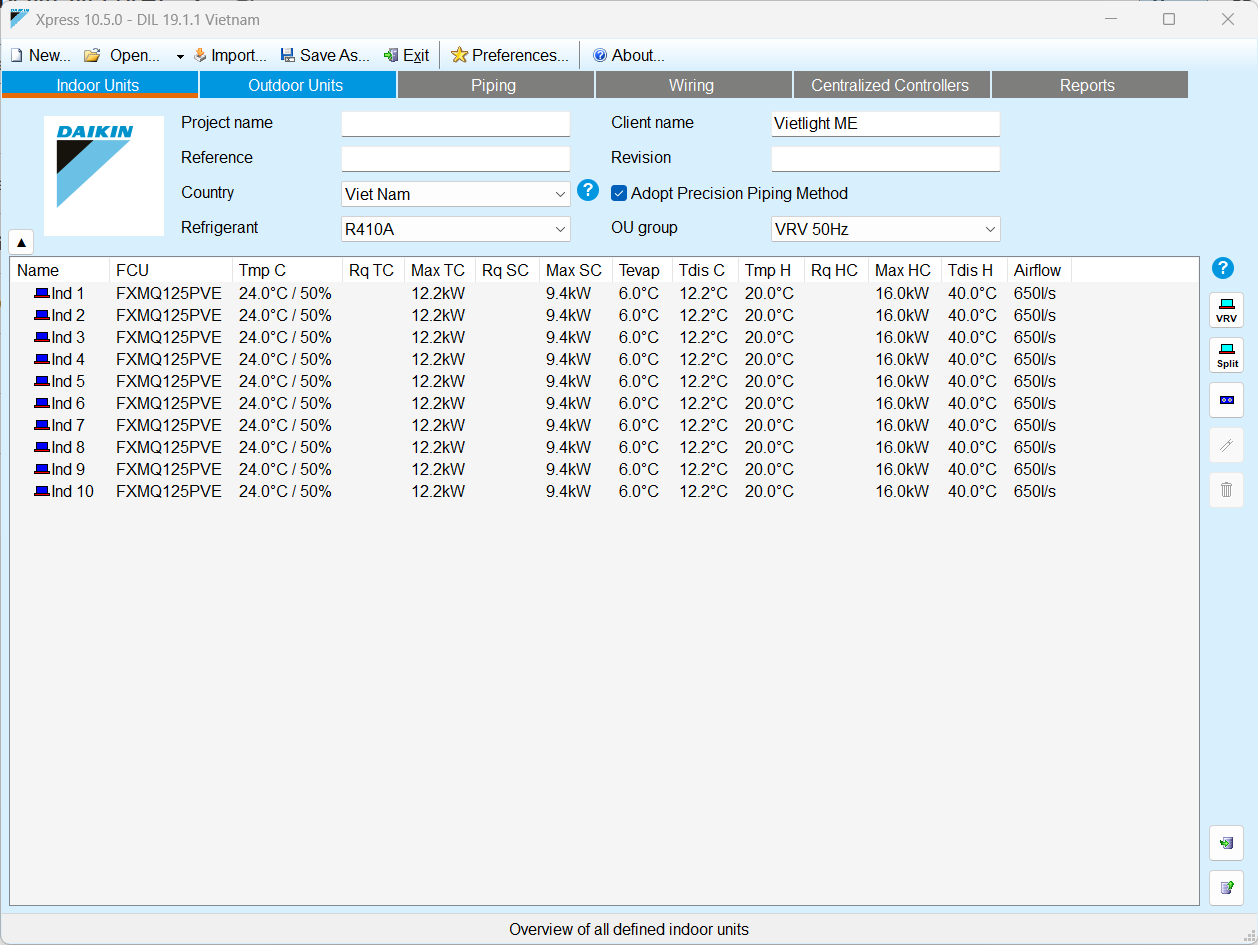This screenshot has height=945, width=1258.
Task: Click the Reference input field
Action: pos(456,159)
